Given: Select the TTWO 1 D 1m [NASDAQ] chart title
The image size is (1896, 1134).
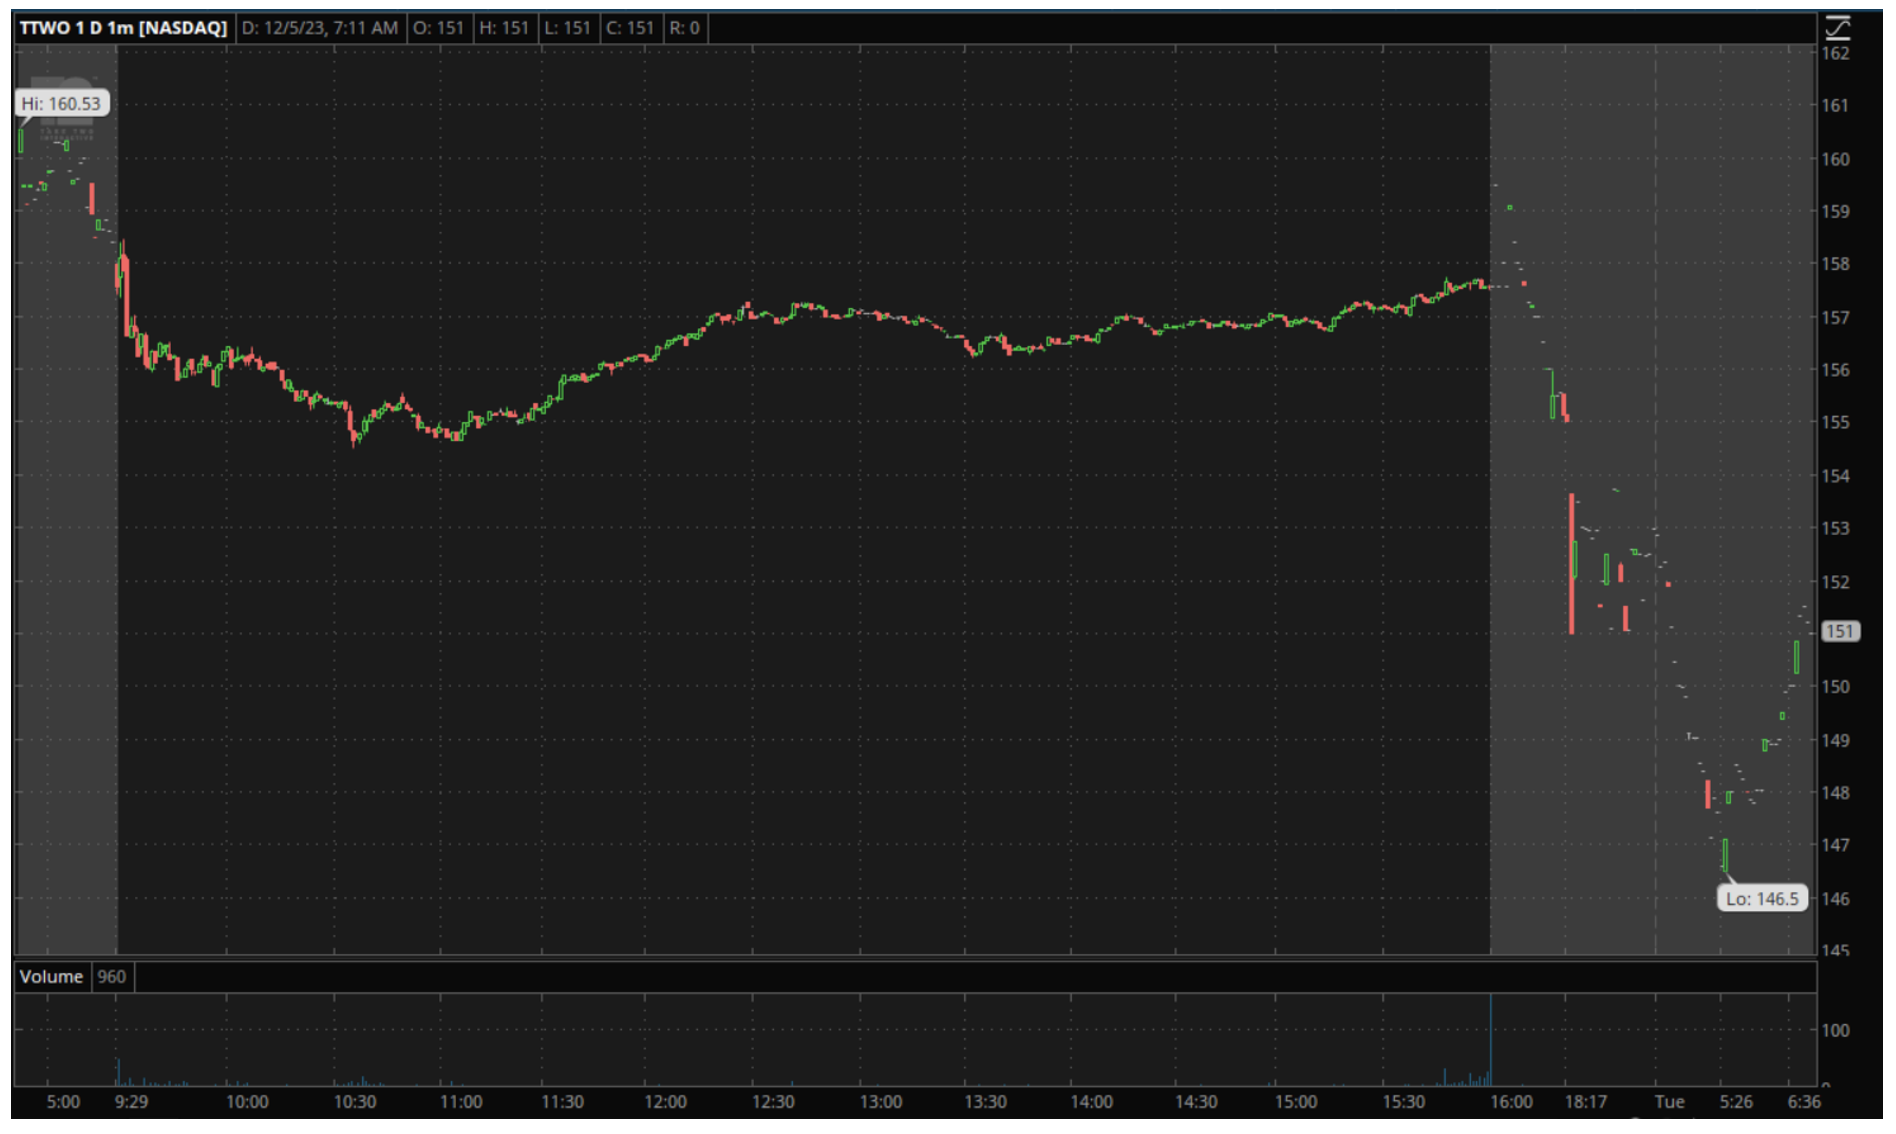Looking at the screenshot, I should 123,28.
